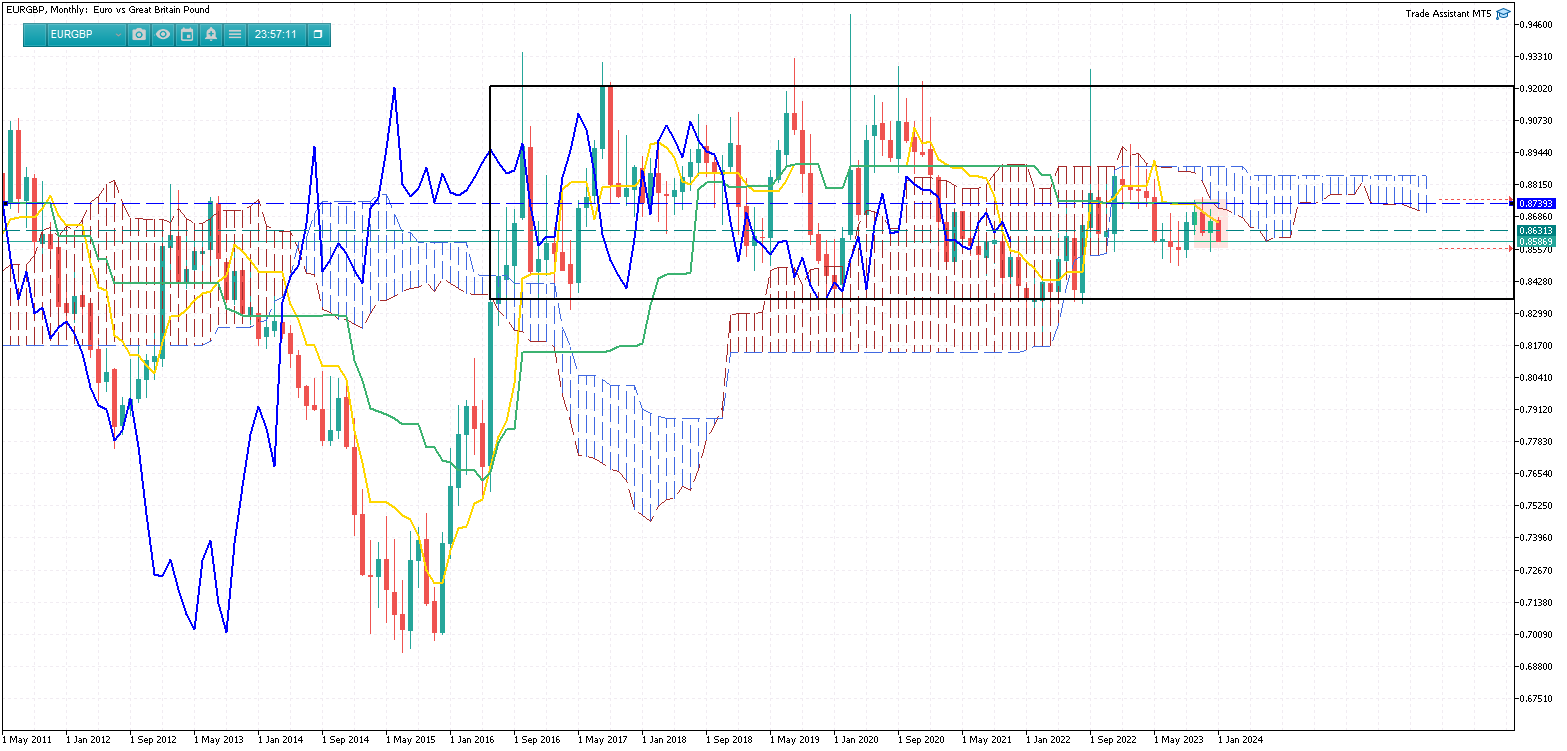Click the '1 Sep 2018' date label
The height and width of the screenshot is (751, 1567).
[x=729, y=741]
